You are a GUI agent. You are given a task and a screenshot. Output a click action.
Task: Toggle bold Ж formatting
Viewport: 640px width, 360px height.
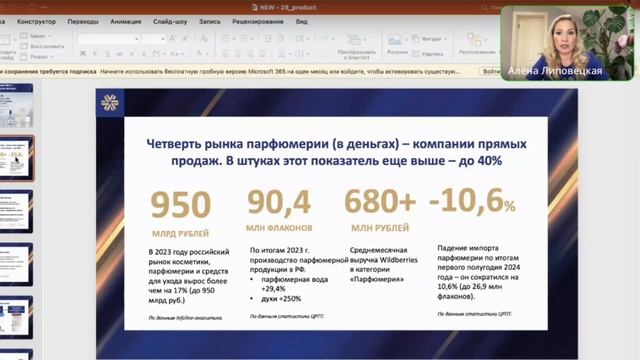pos(83,53)
